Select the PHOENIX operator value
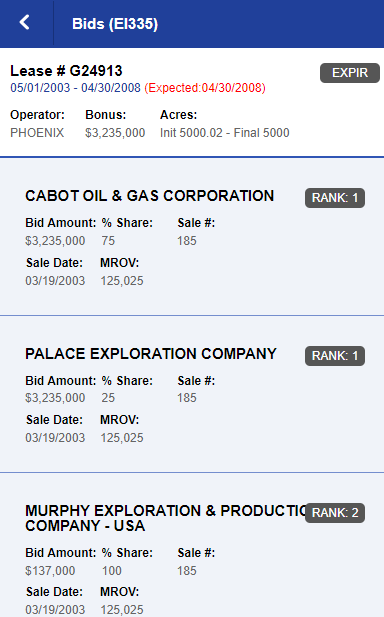 37,133
